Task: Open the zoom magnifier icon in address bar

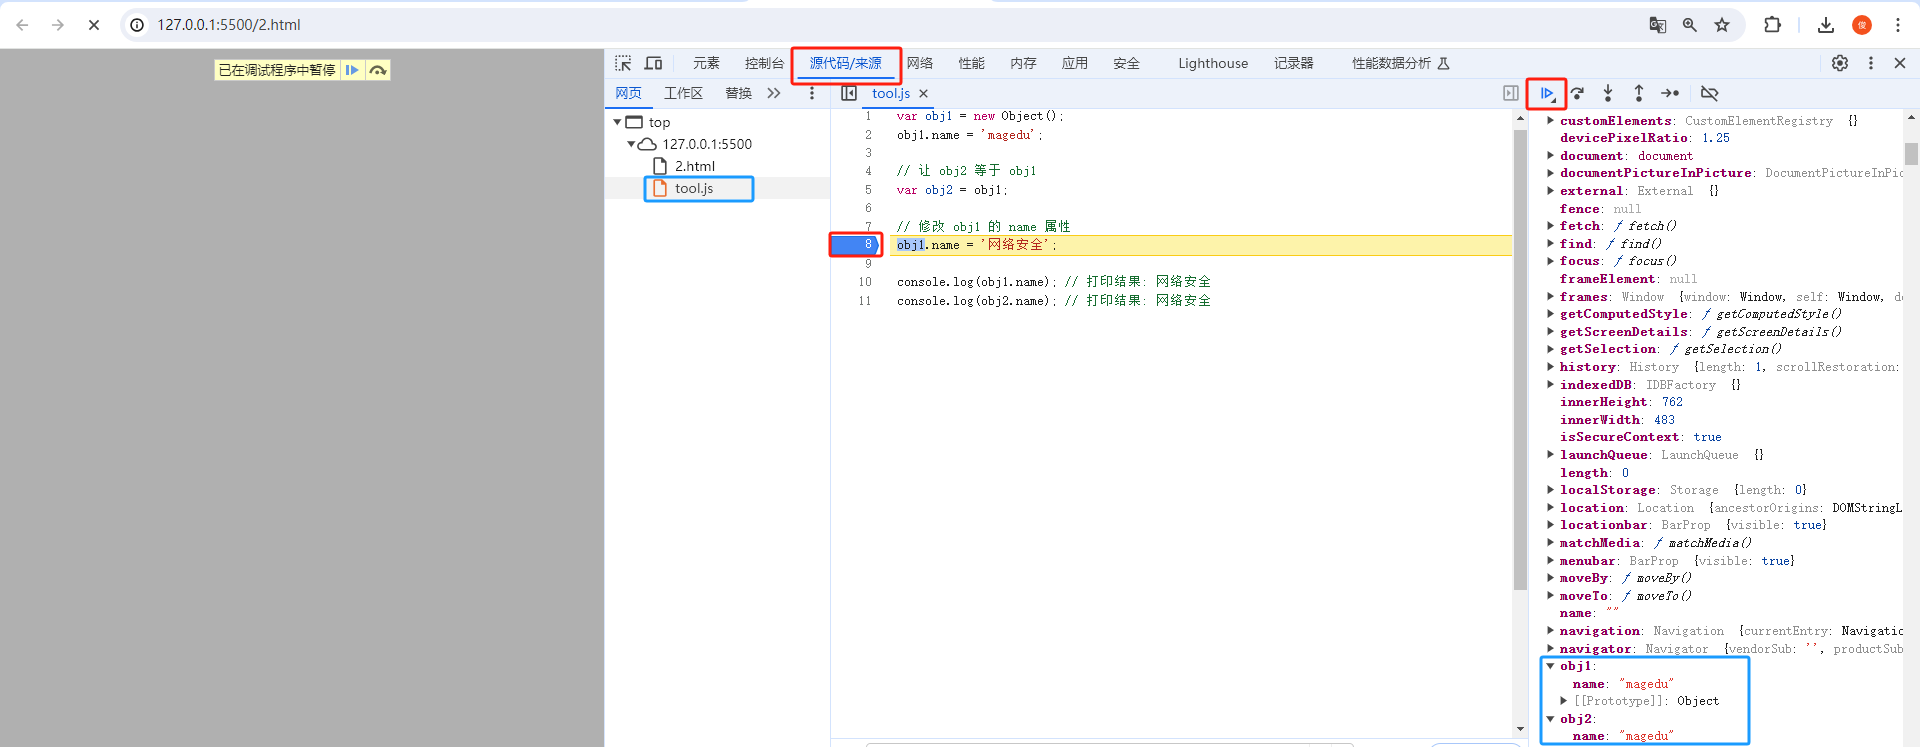Action: 1689,25
